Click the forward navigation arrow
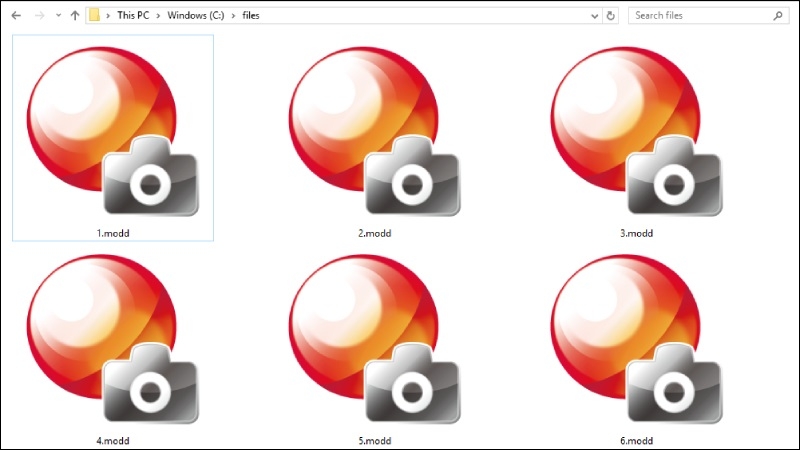The width and height of the screenshot is (800, 450). tap(39, 15)
